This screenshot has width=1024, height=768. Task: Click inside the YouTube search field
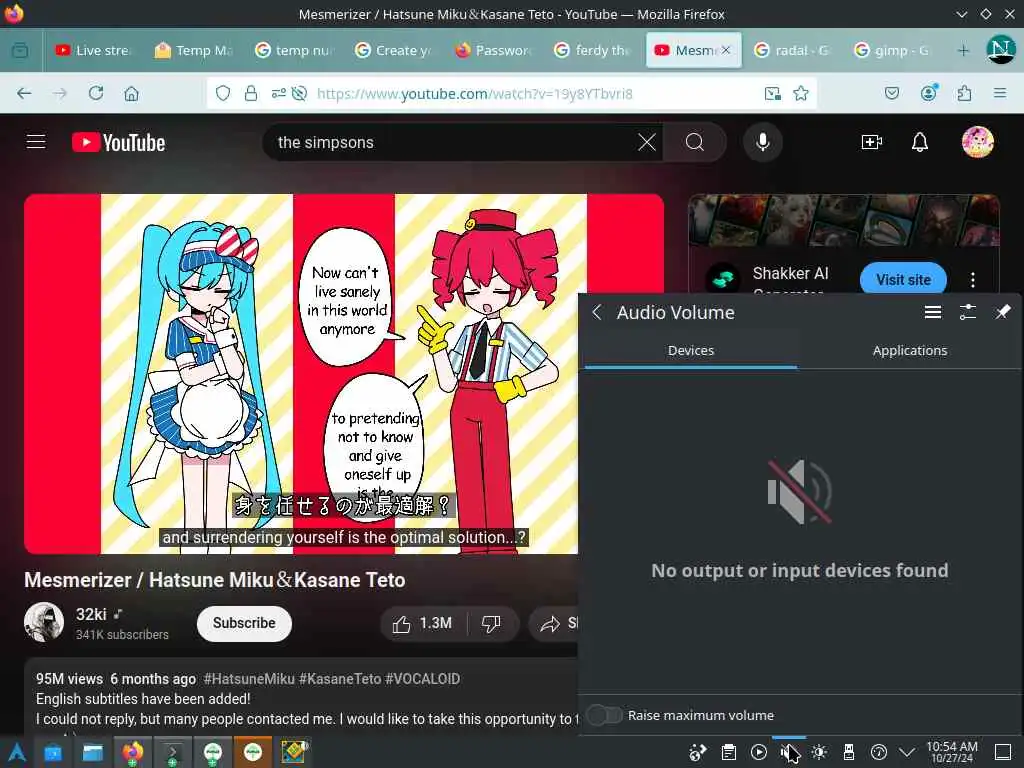click(451, 142)
